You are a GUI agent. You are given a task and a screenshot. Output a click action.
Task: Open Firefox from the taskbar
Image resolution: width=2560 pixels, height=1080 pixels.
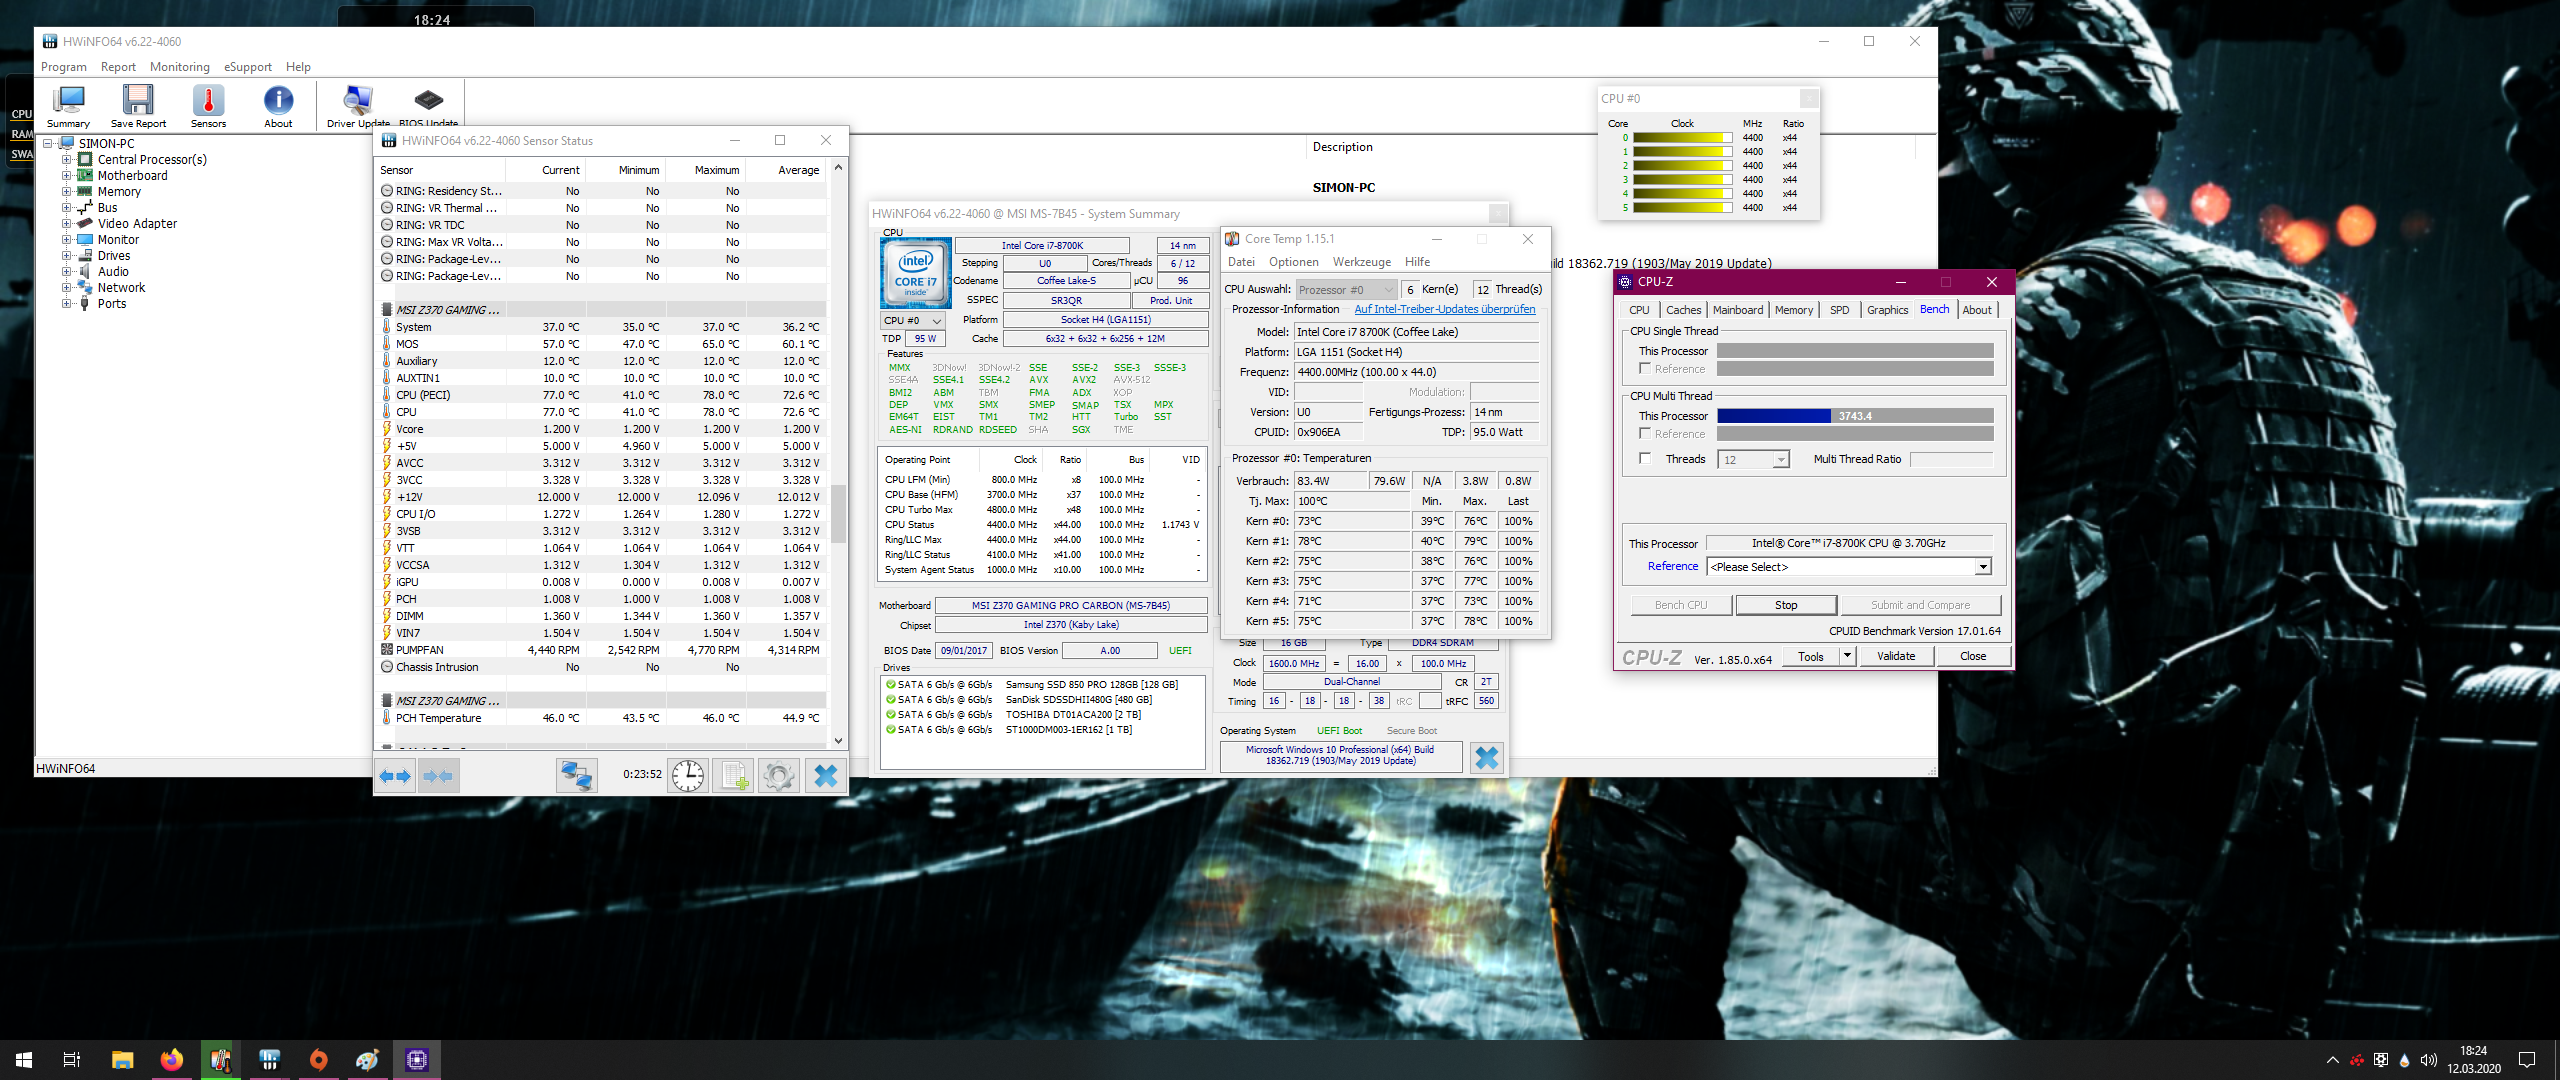172,1060
